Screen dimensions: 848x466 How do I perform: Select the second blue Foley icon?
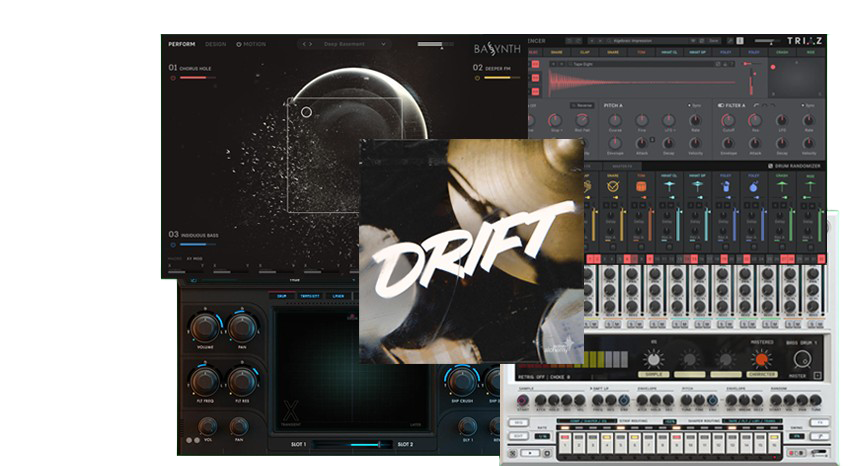(754, 186)
